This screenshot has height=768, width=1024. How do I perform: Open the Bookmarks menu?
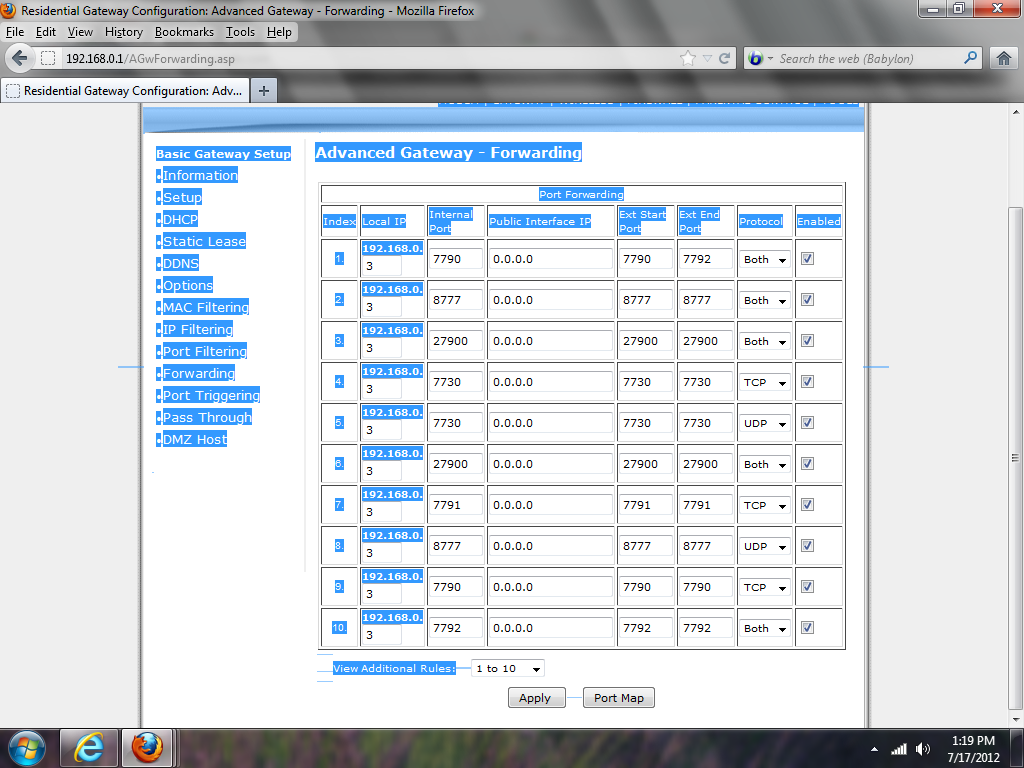(x=184, y=32)
